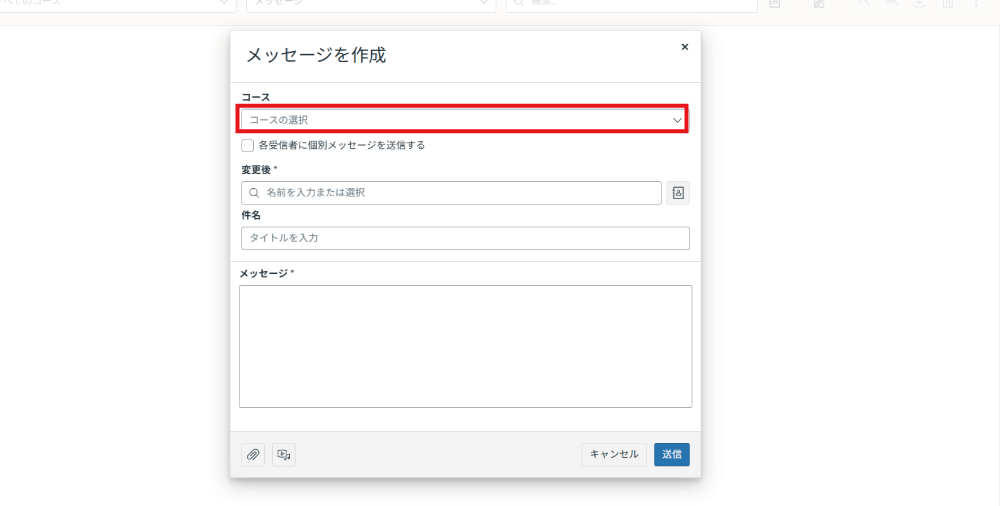
Task: Click the reply-all icon in inbox toolbar
Action: [891, 4]
